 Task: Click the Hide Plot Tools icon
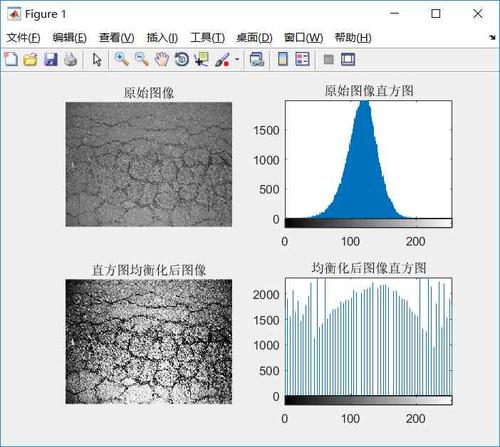pyautogui.click(x=329, y=60)
